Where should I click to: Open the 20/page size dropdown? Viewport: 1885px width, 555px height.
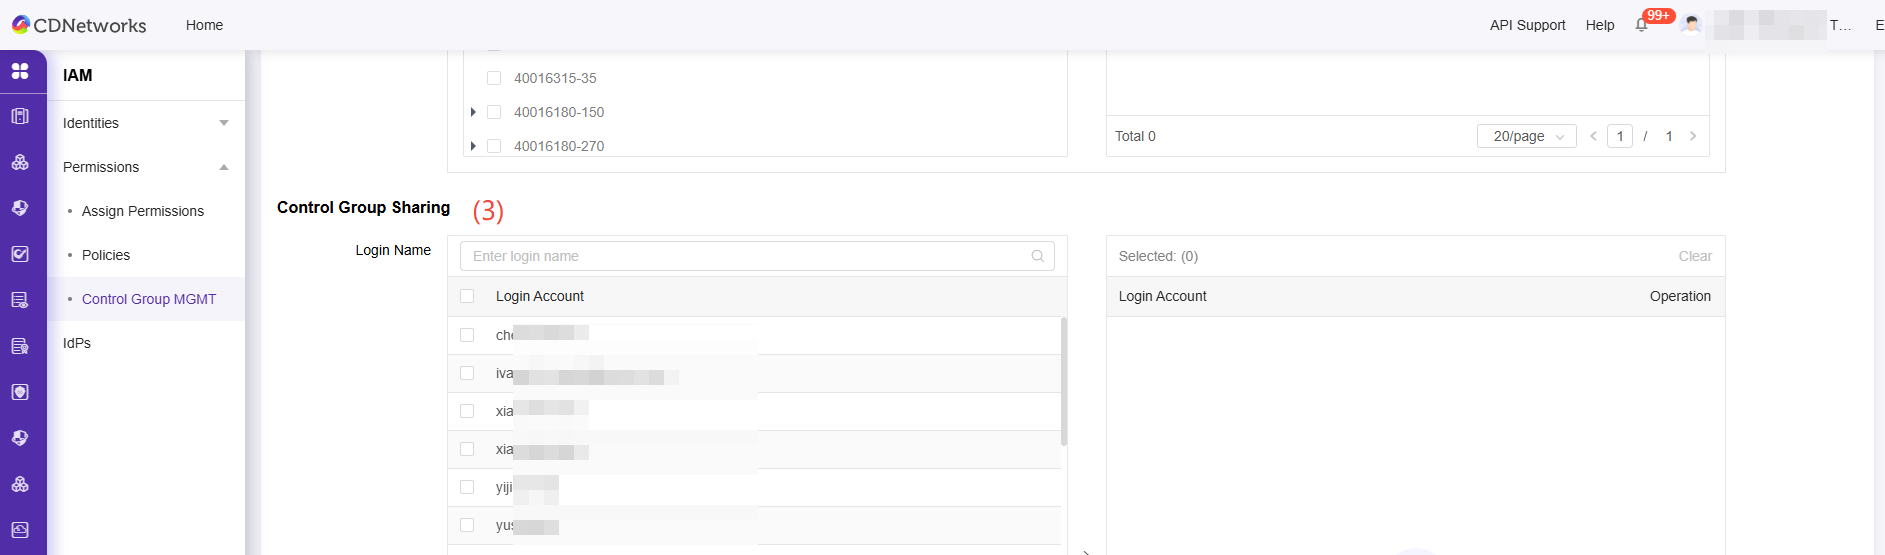[1526, 136]
